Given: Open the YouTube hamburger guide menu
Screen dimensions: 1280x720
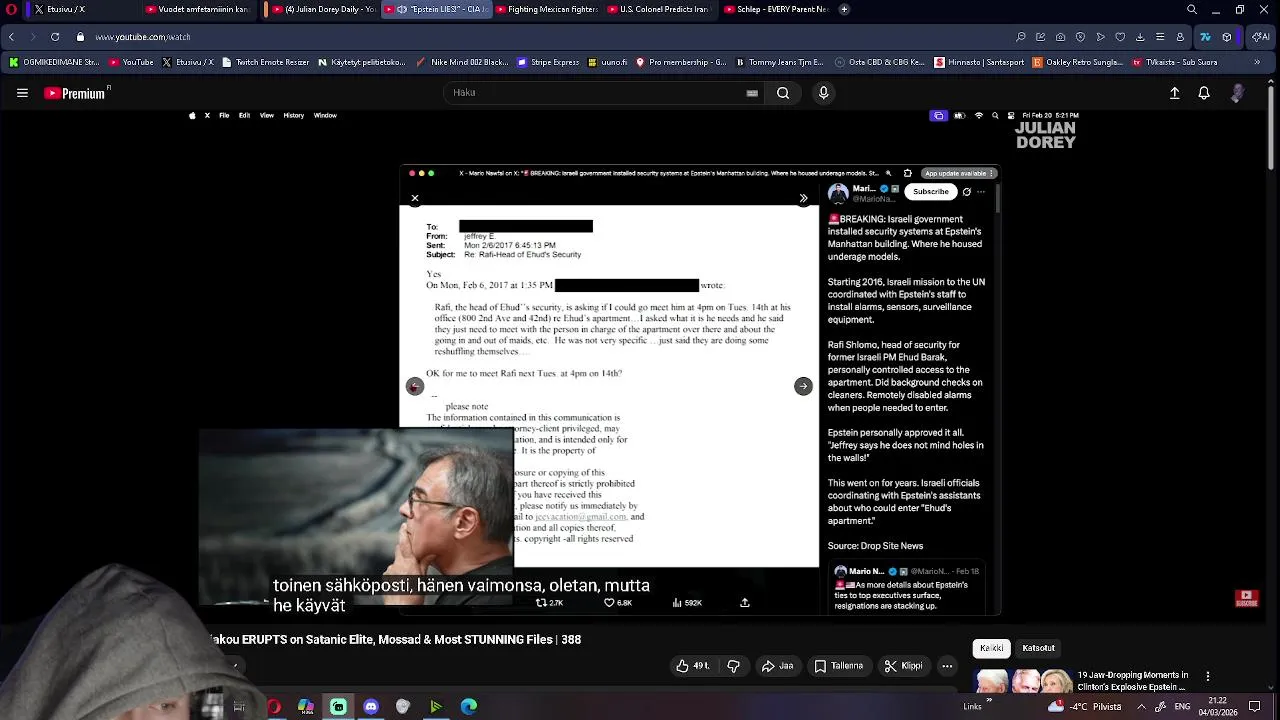Looking at the screenshot, I should (22, 93).
